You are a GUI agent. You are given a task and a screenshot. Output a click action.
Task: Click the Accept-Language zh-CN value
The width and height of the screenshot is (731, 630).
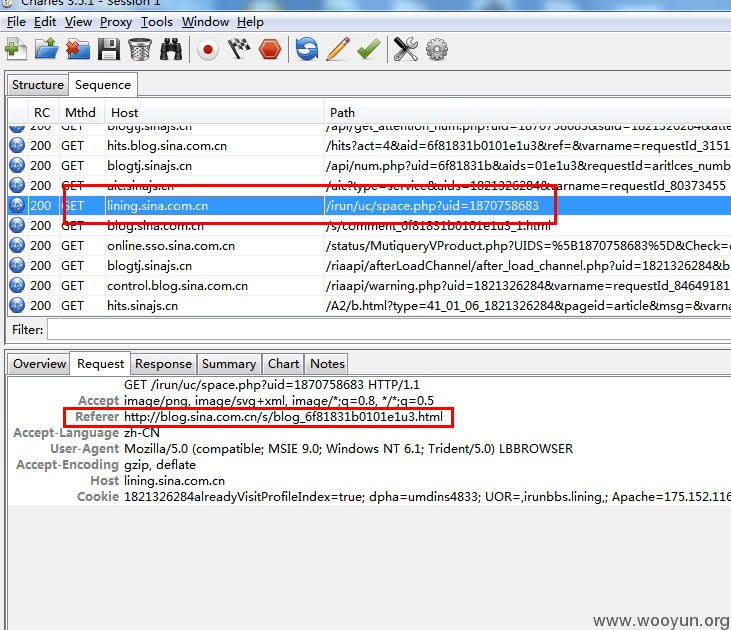pos(142,433)
